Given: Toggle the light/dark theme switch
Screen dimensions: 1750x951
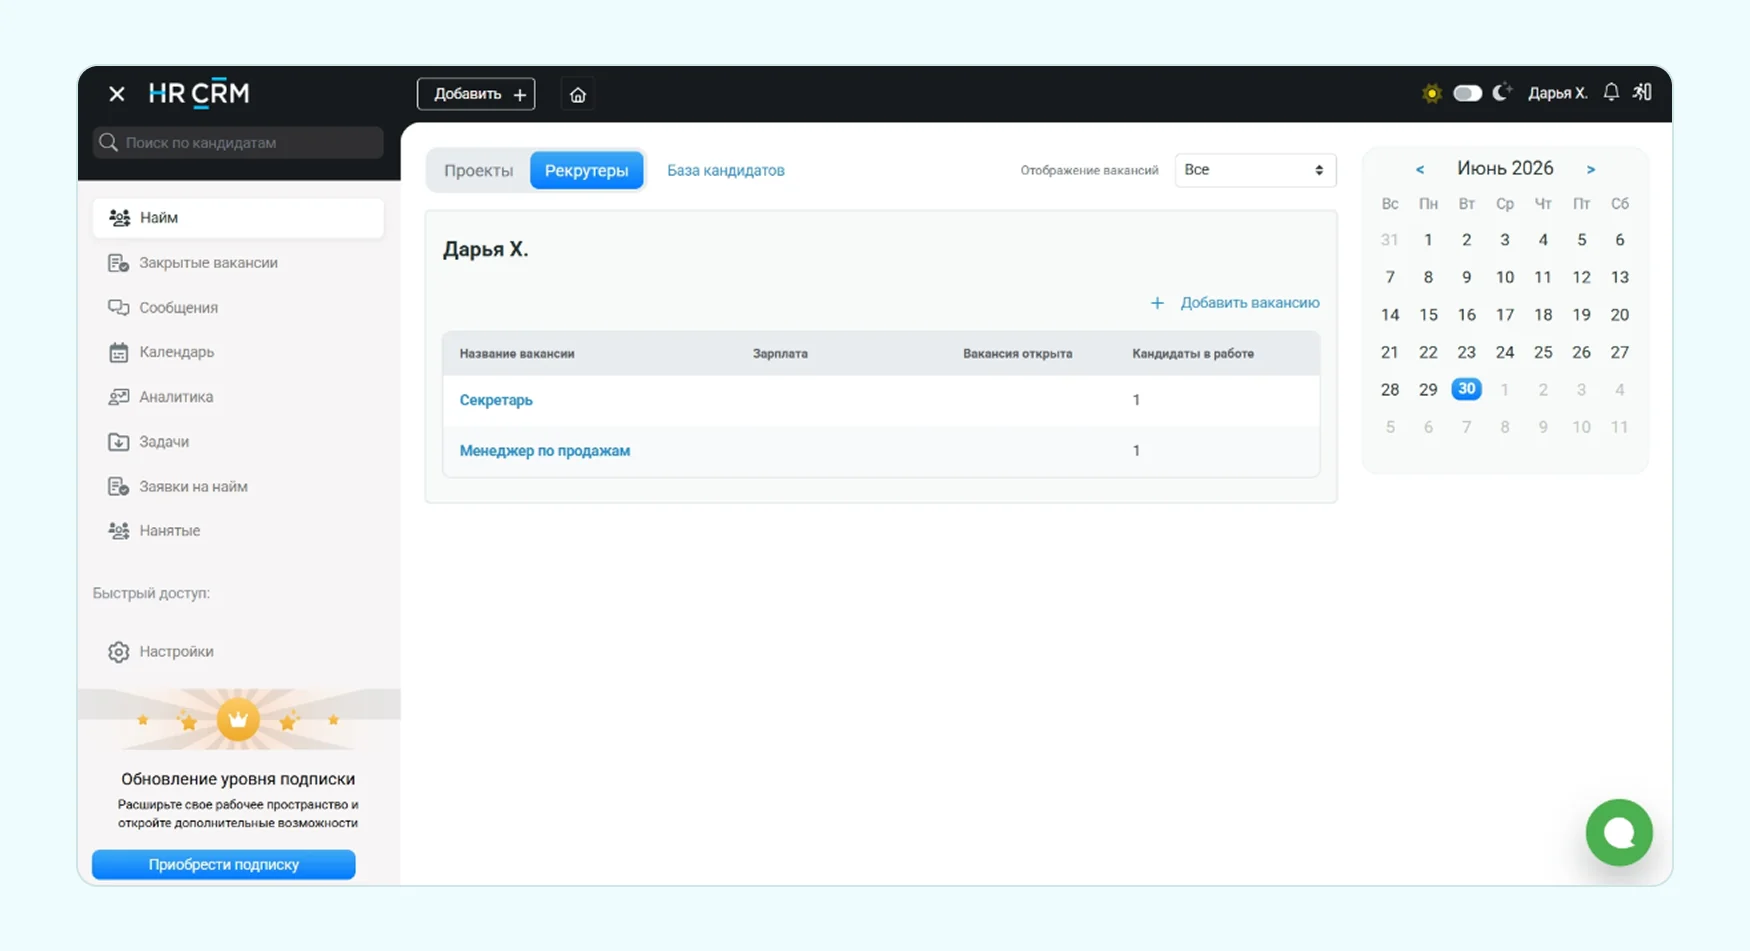Looking at the screenshot, I should pyautogui.click(x=1467, y=93).
